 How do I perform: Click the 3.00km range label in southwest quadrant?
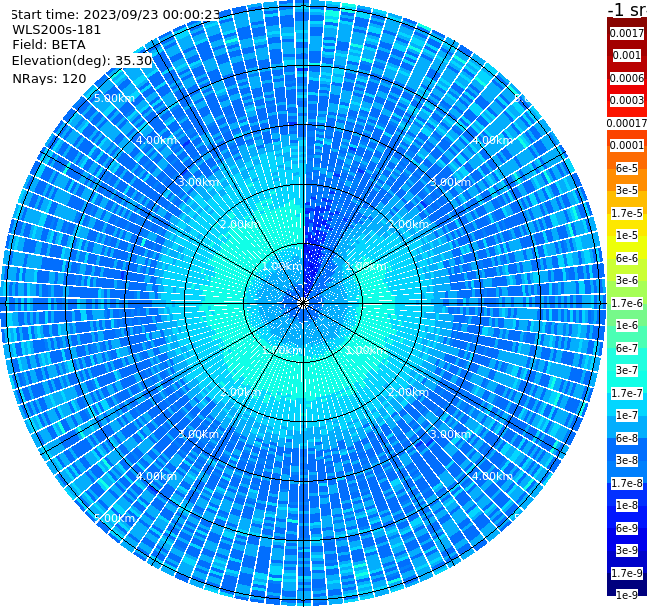198,434
